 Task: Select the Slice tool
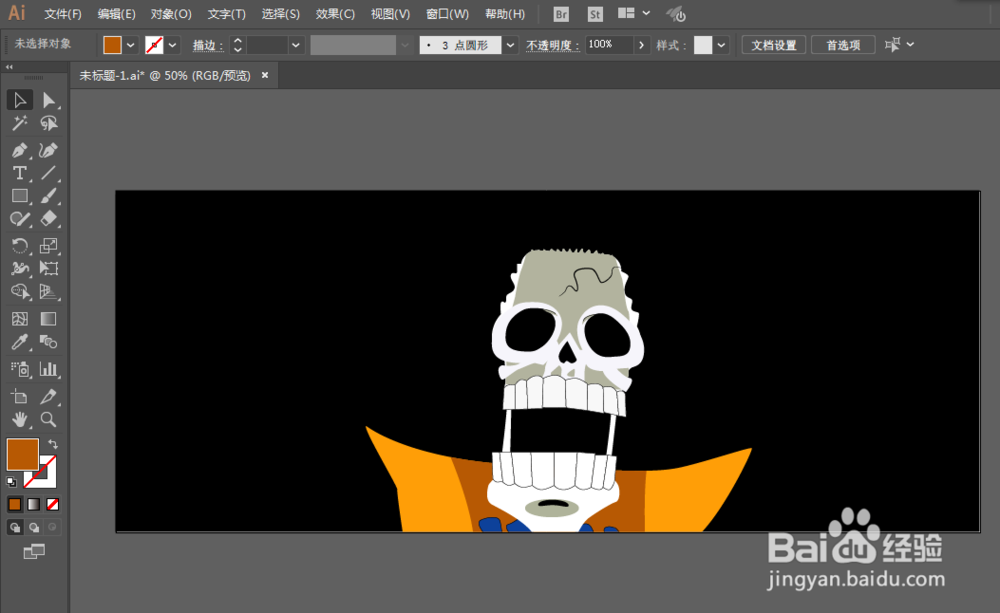click(x=48, y=397)
